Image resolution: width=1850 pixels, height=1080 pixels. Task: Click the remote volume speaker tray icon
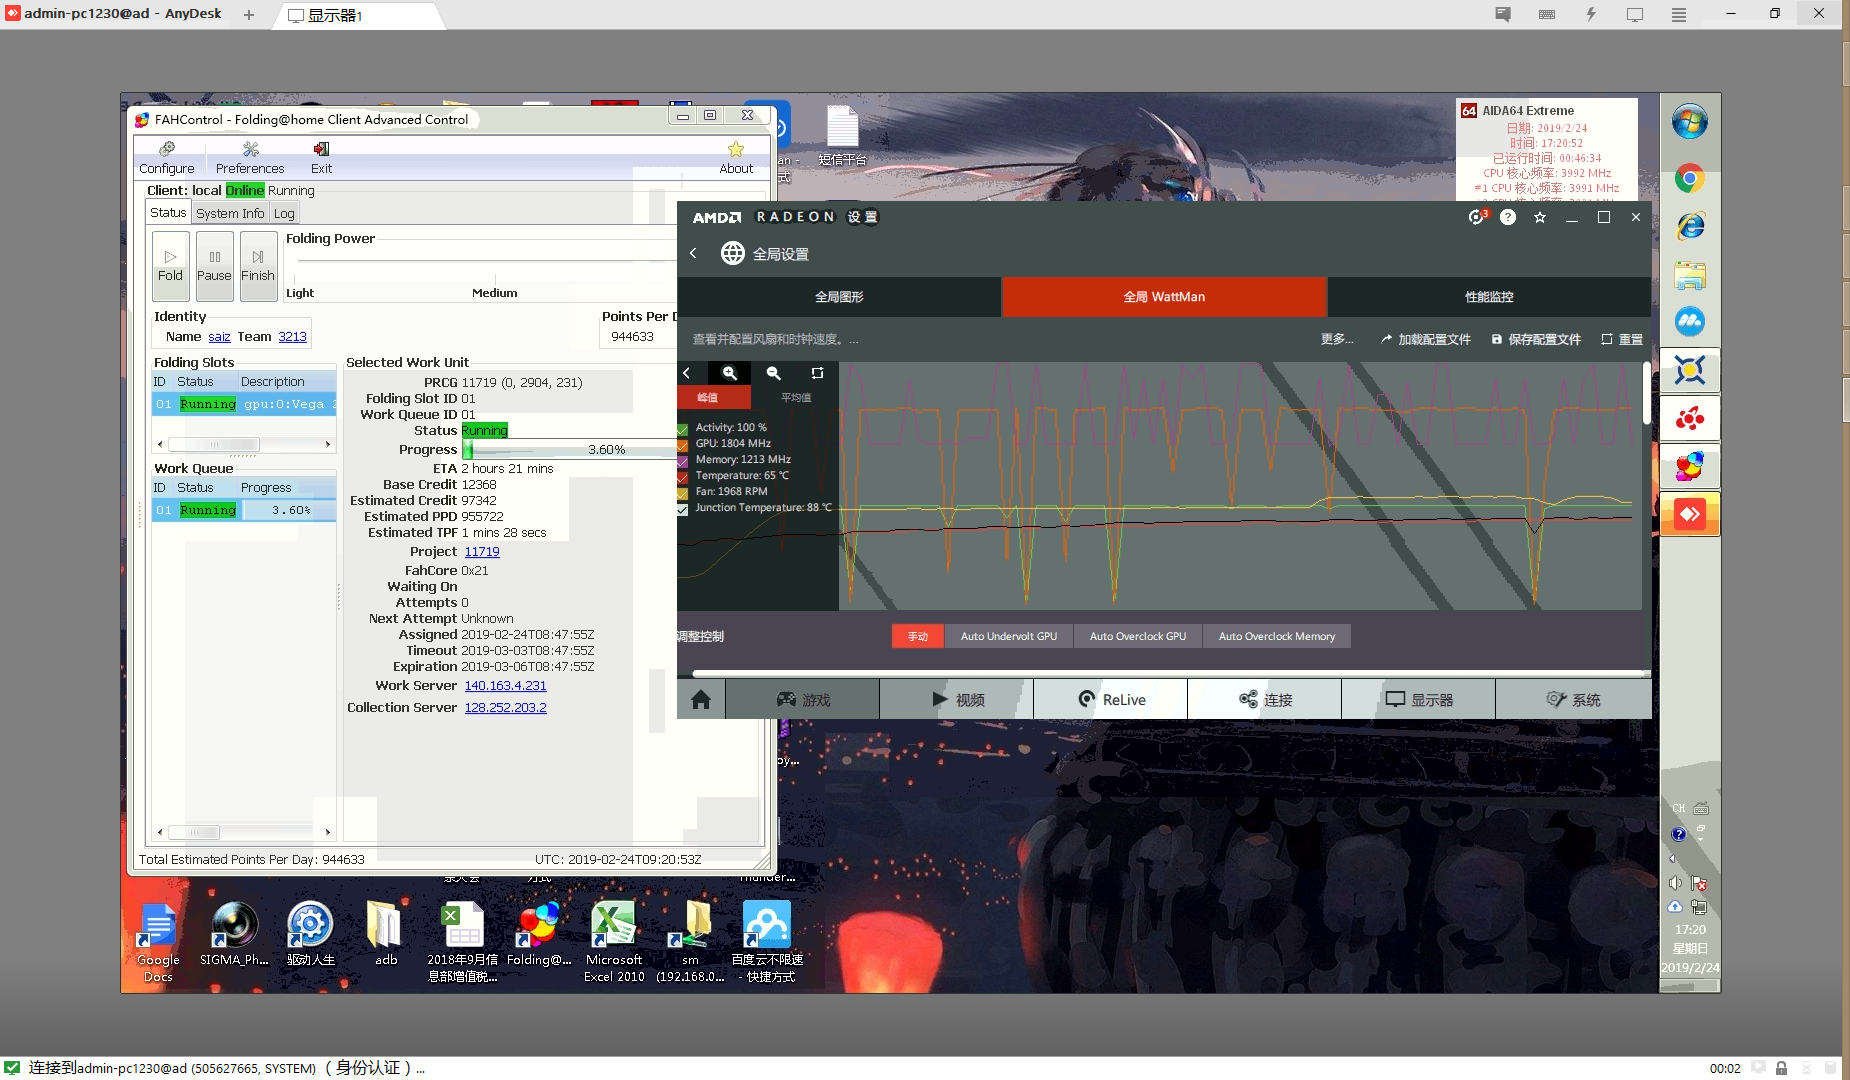pyautogui.click(x=1675, y=882)
